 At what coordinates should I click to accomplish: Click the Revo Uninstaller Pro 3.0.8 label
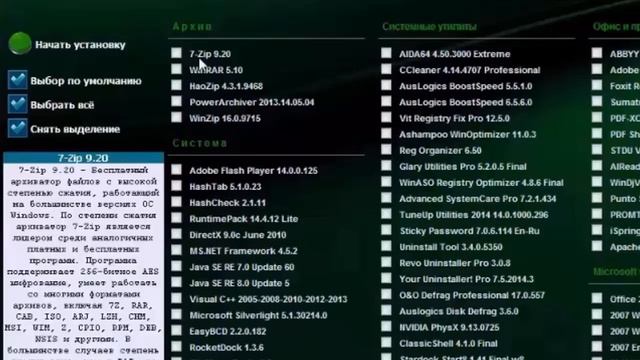coord(455,263)
